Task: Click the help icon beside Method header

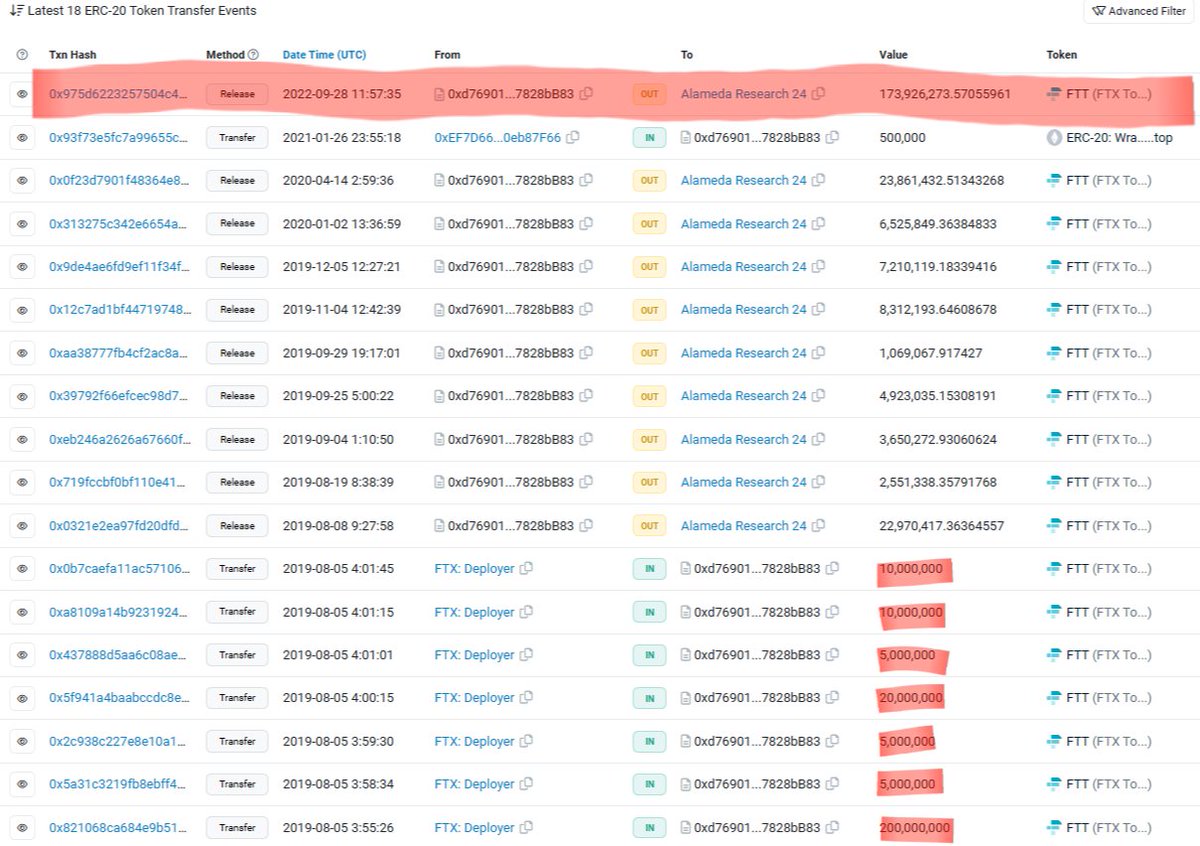Action: coord(253,55)
